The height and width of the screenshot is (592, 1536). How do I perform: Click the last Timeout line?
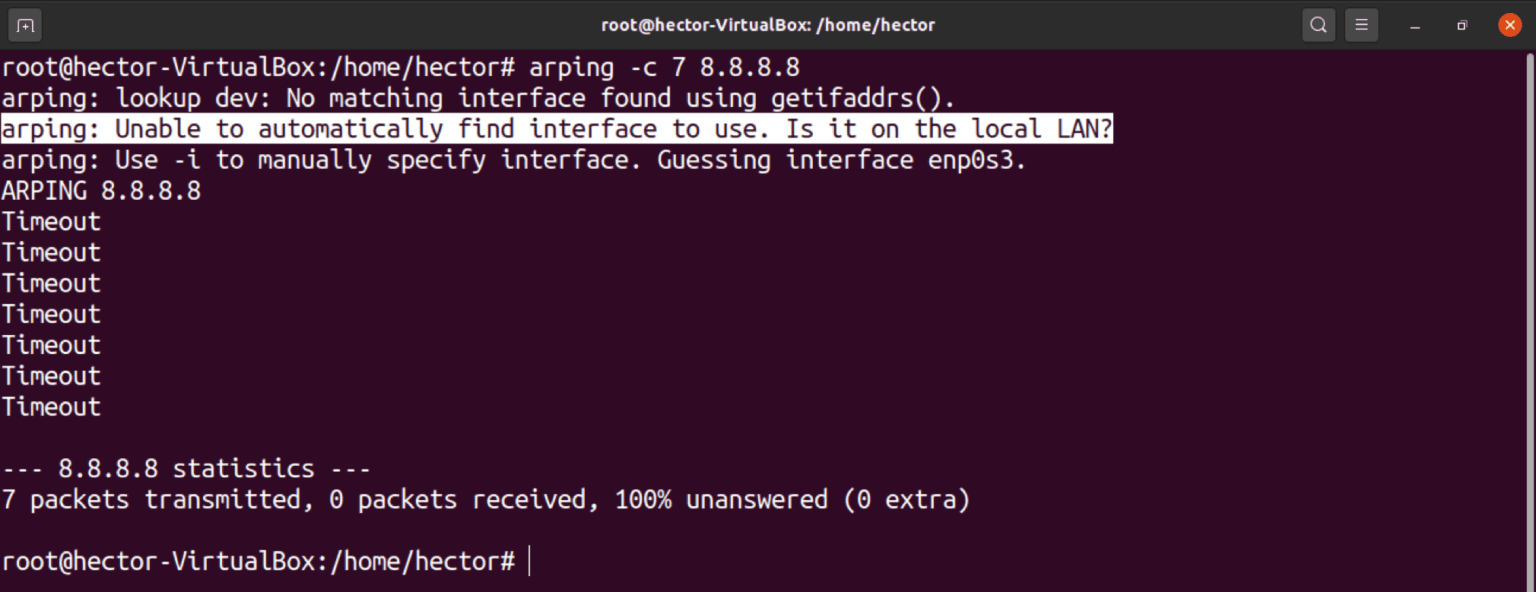50,406
